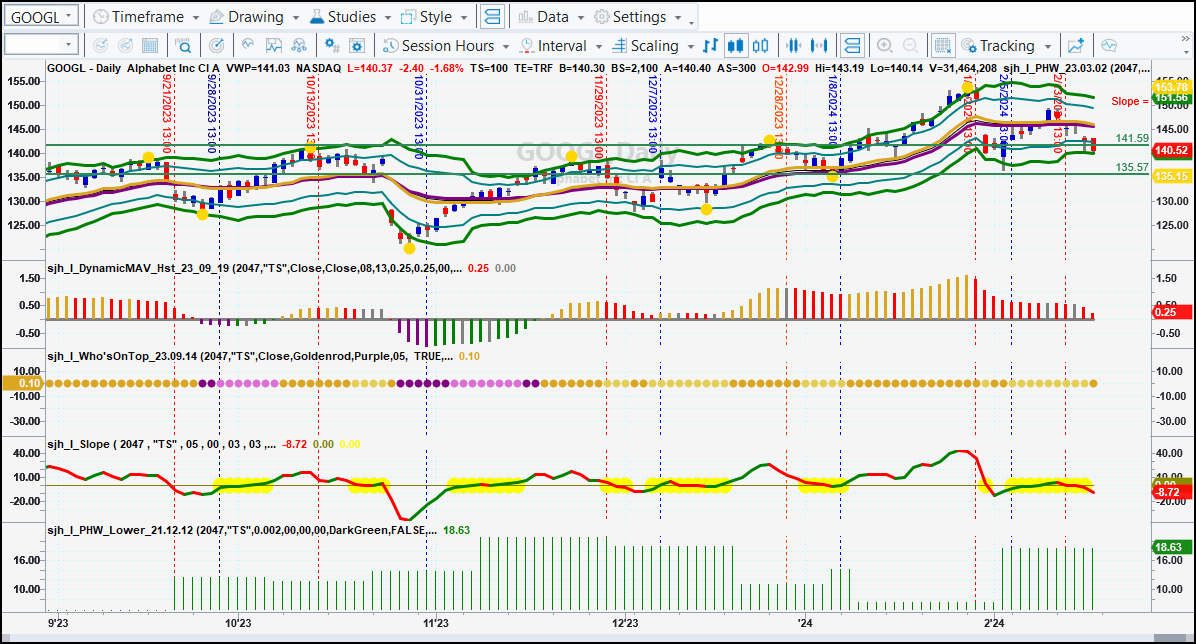
Task: Click the chart-in-frame template icon
Action: click(273, 46)
